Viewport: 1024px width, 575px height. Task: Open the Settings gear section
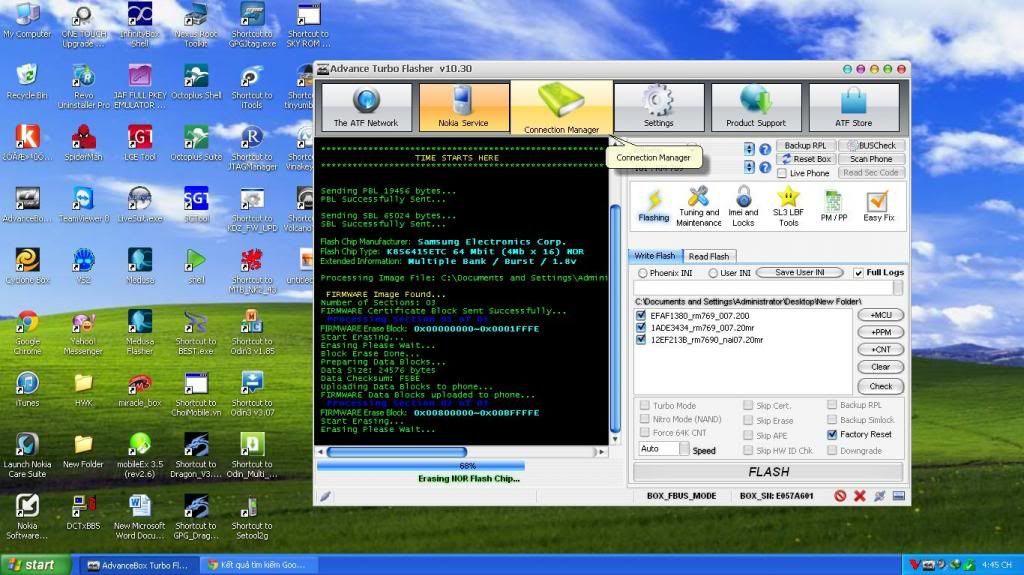(658, 107)
